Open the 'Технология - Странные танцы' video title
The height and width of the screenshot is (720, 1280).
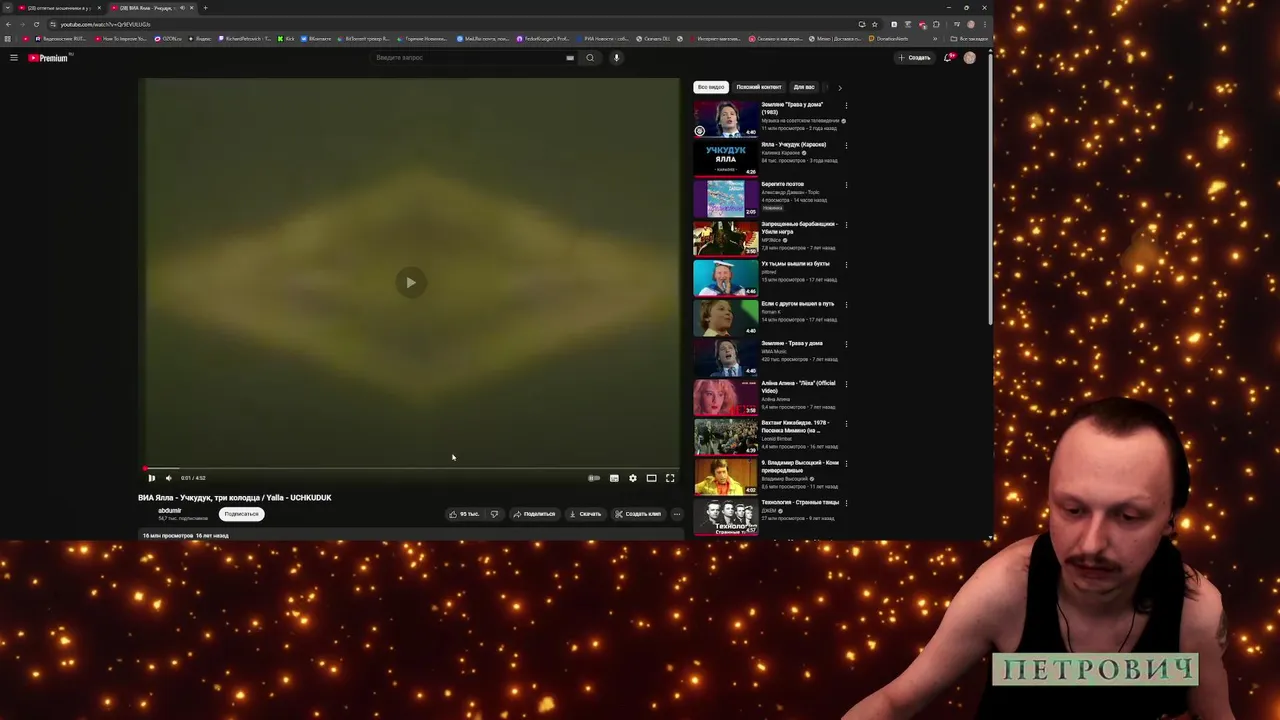pyautogui.click(x=799, y=502)
